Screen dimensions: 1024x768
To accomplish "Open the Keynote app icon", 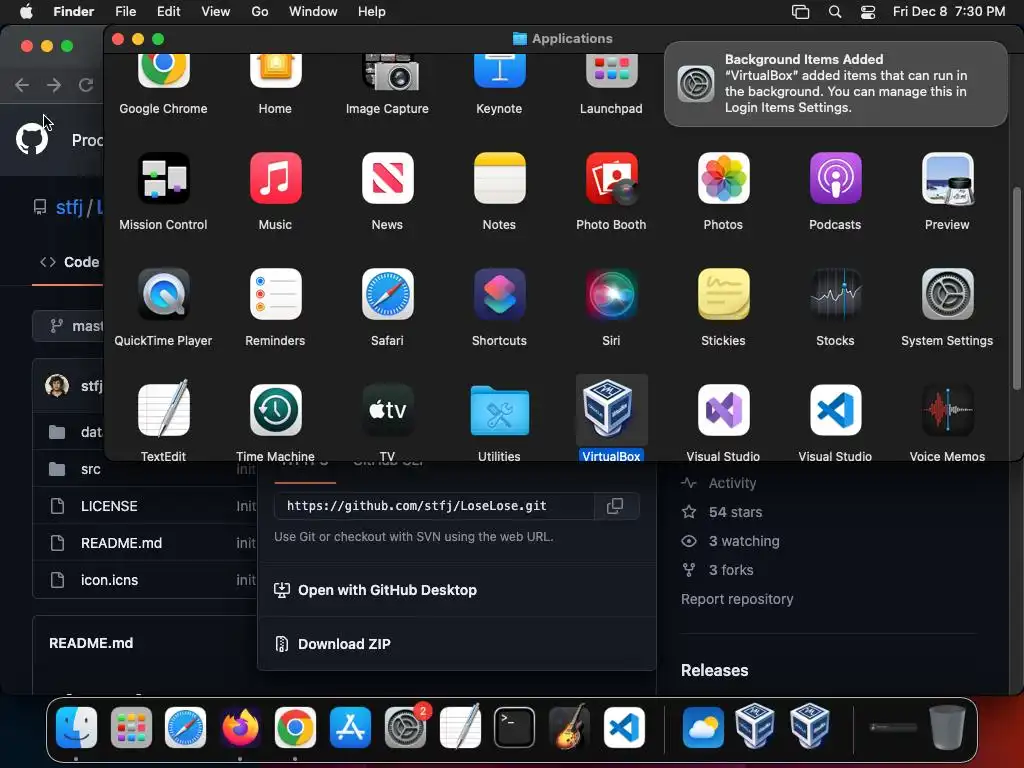I will 499,71.
